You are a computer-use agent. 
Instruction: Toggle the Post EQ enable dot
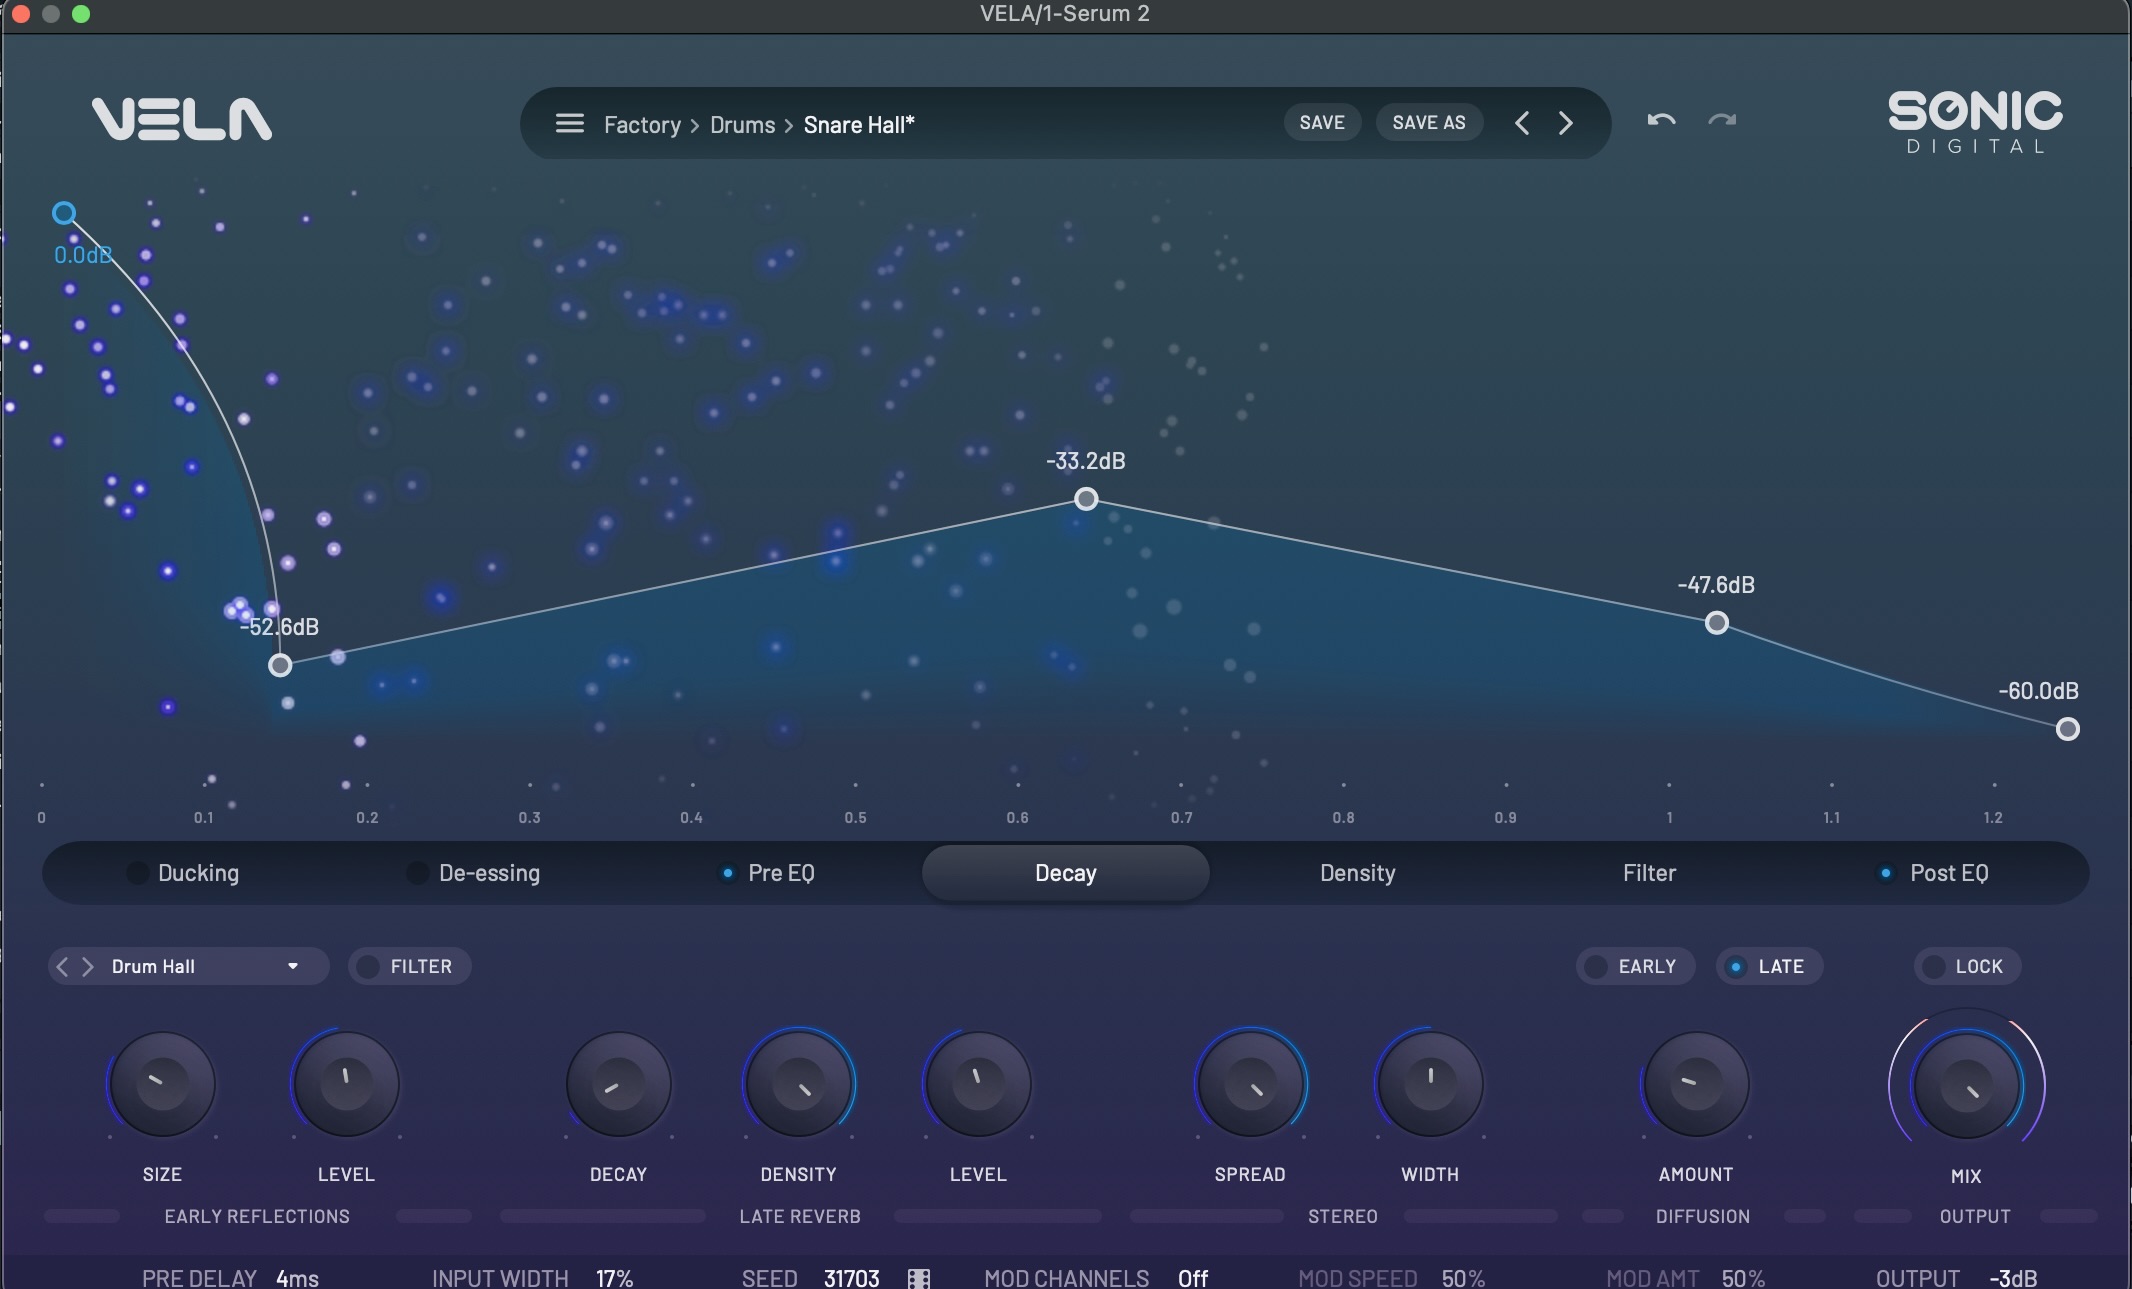[1886, 873]
